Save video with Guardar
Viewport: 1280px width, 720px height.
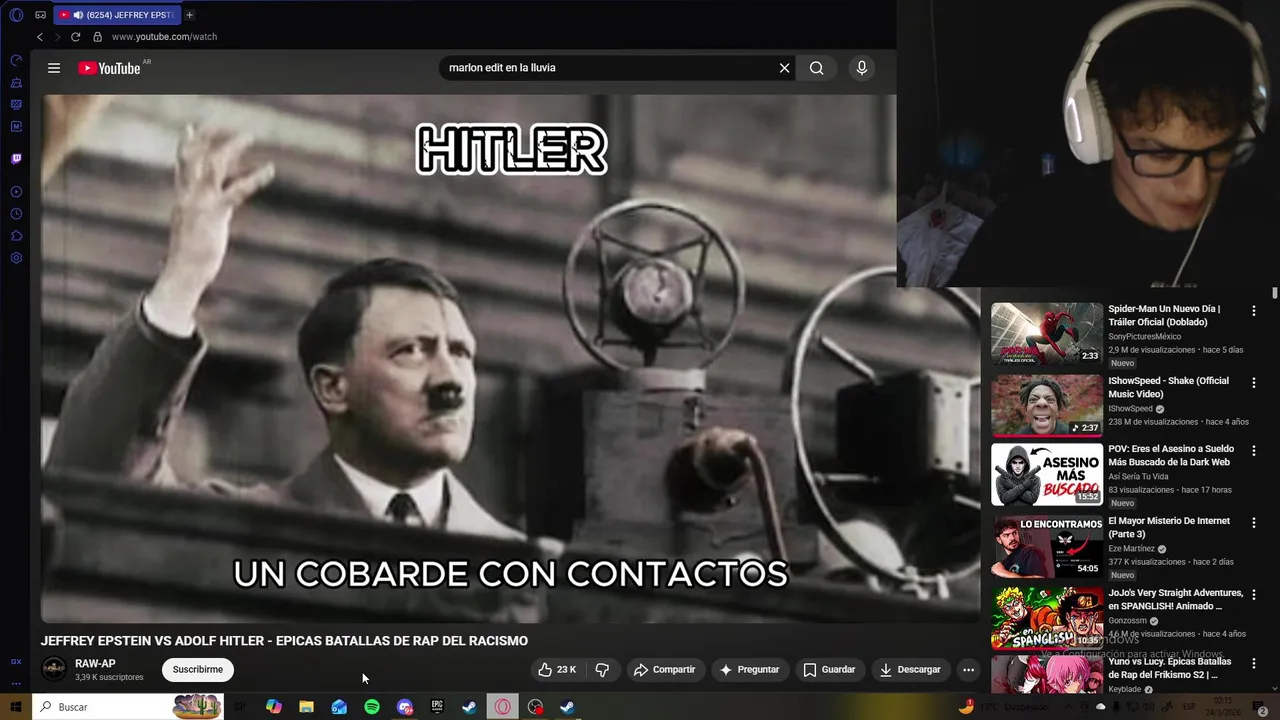829,670
